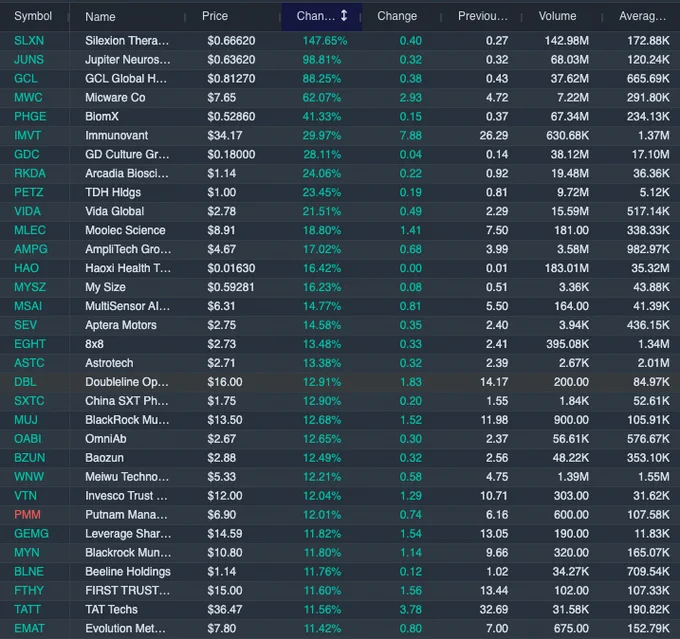Sort by the Name column header
This screenshot has height=639, width=680.
[x=100, y=17]
